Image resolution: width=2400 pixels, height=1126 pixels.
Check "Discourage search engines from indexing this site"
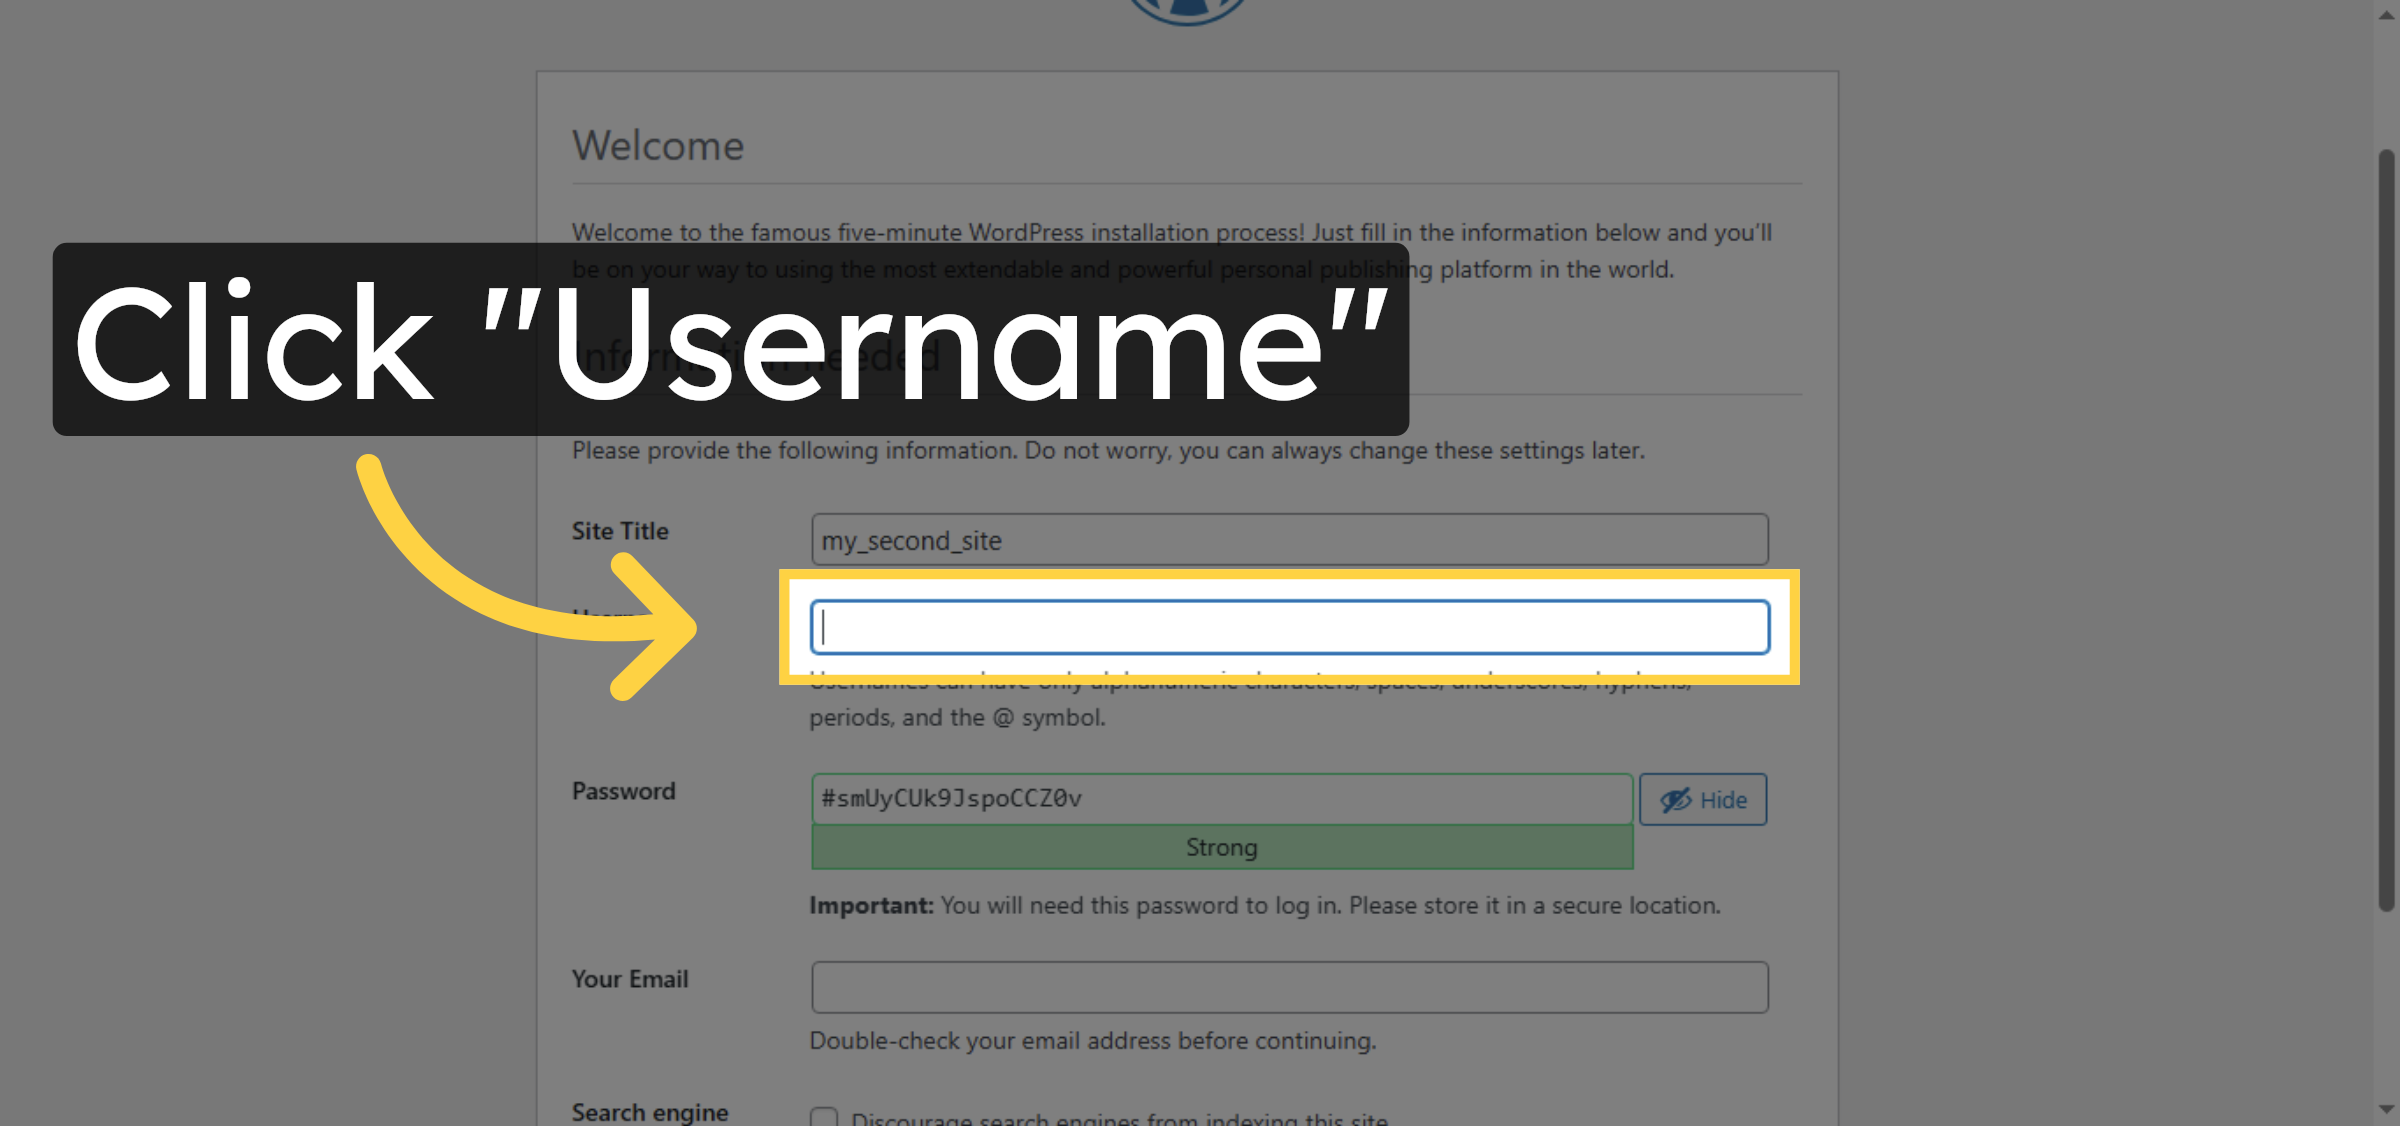tap(822, 1117)
